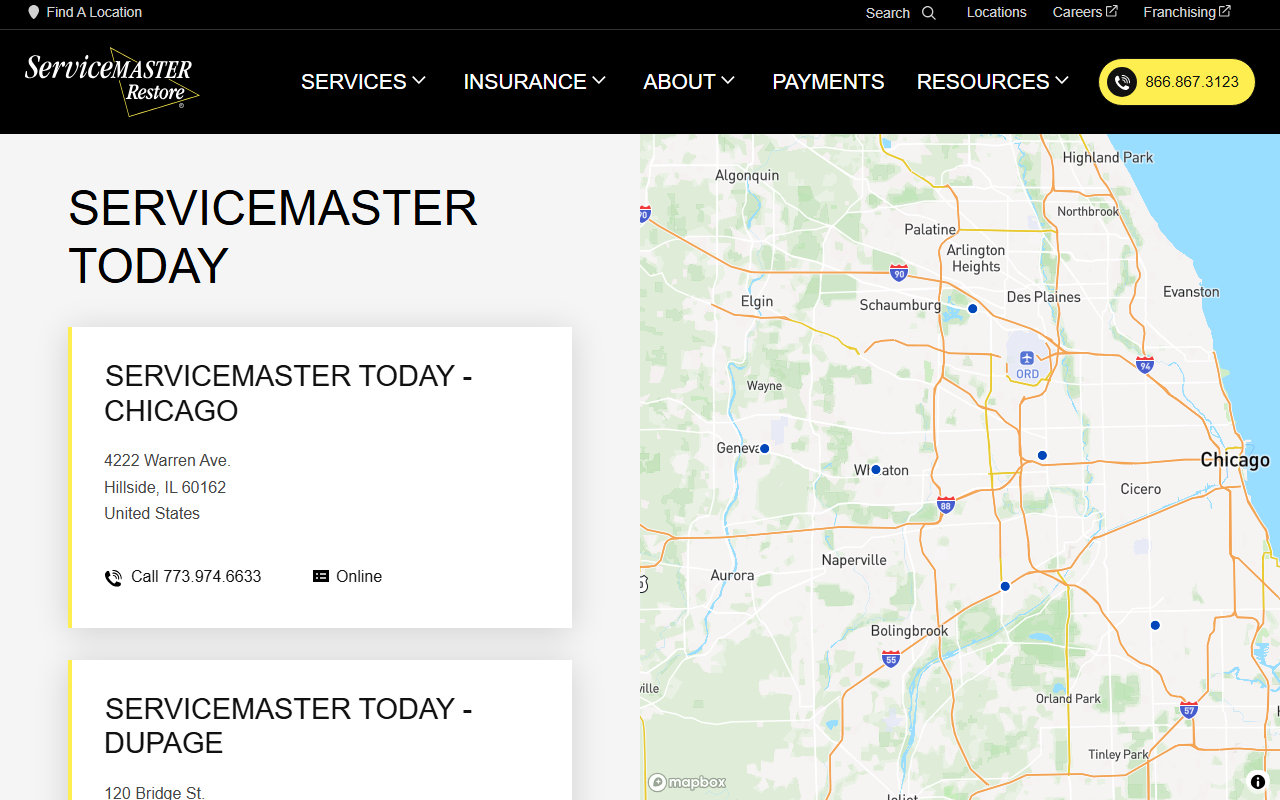1280x800 pixels.
Task: Select the blue map marker south of ORD airport
Action: tap(1042, 455)
